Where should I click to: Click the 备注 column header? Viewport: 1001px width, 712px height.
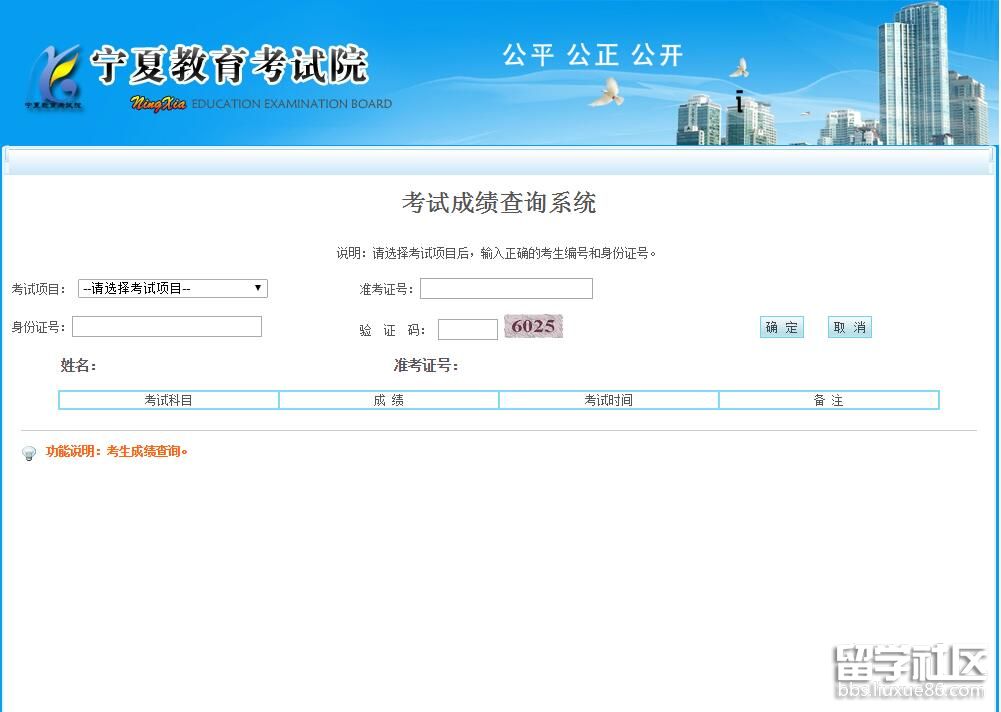click(x=828, y=400)
